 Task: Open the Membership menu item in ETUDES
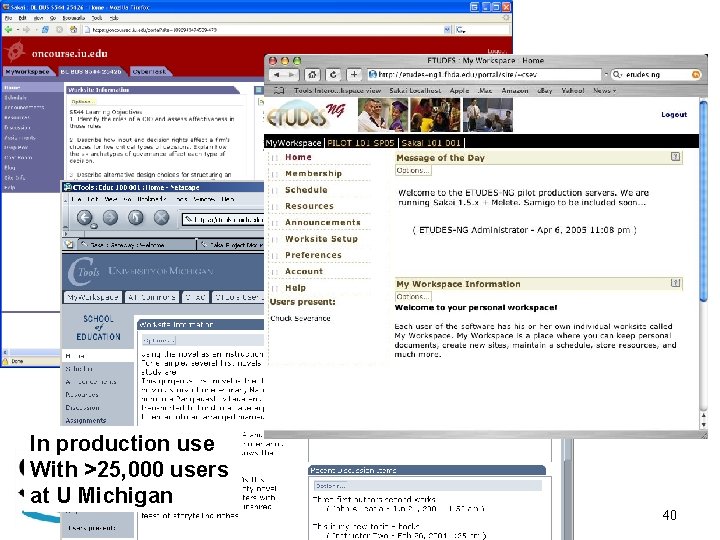coord(313,174)
